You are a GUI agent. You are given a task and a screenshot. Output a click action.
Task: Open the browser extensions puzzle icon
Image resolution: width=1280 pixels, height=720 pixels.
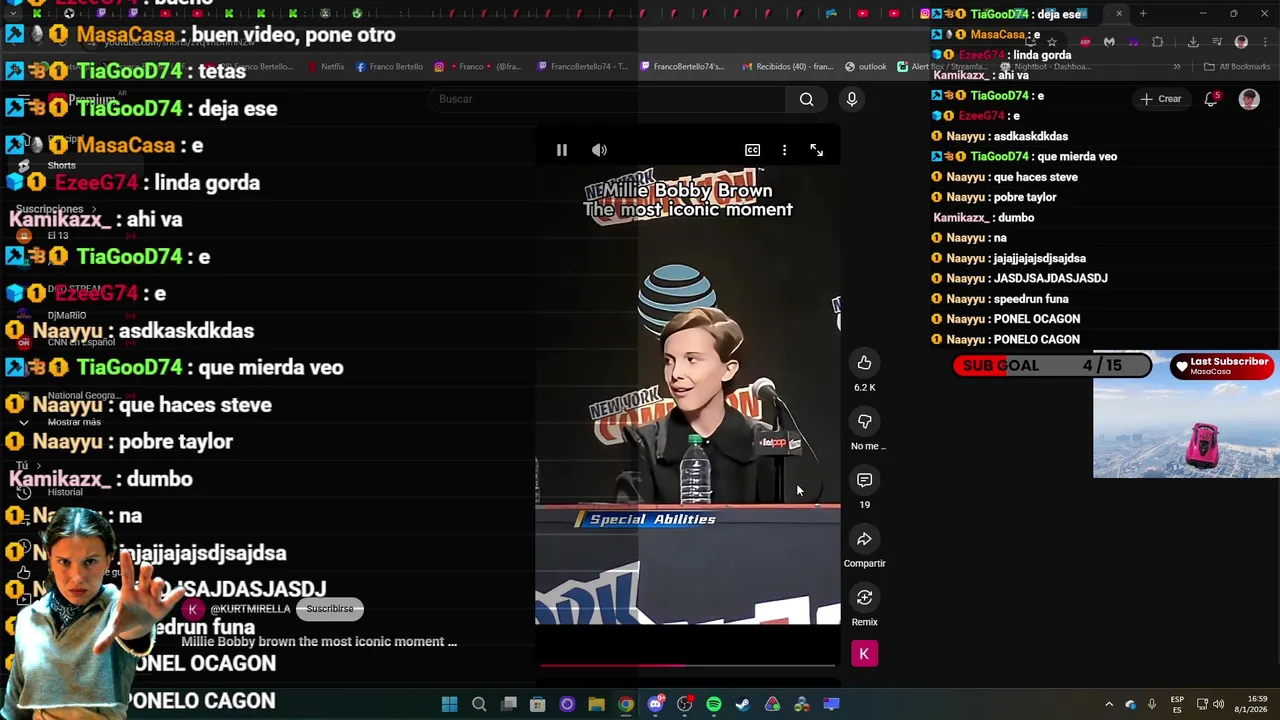[1157, 42]
